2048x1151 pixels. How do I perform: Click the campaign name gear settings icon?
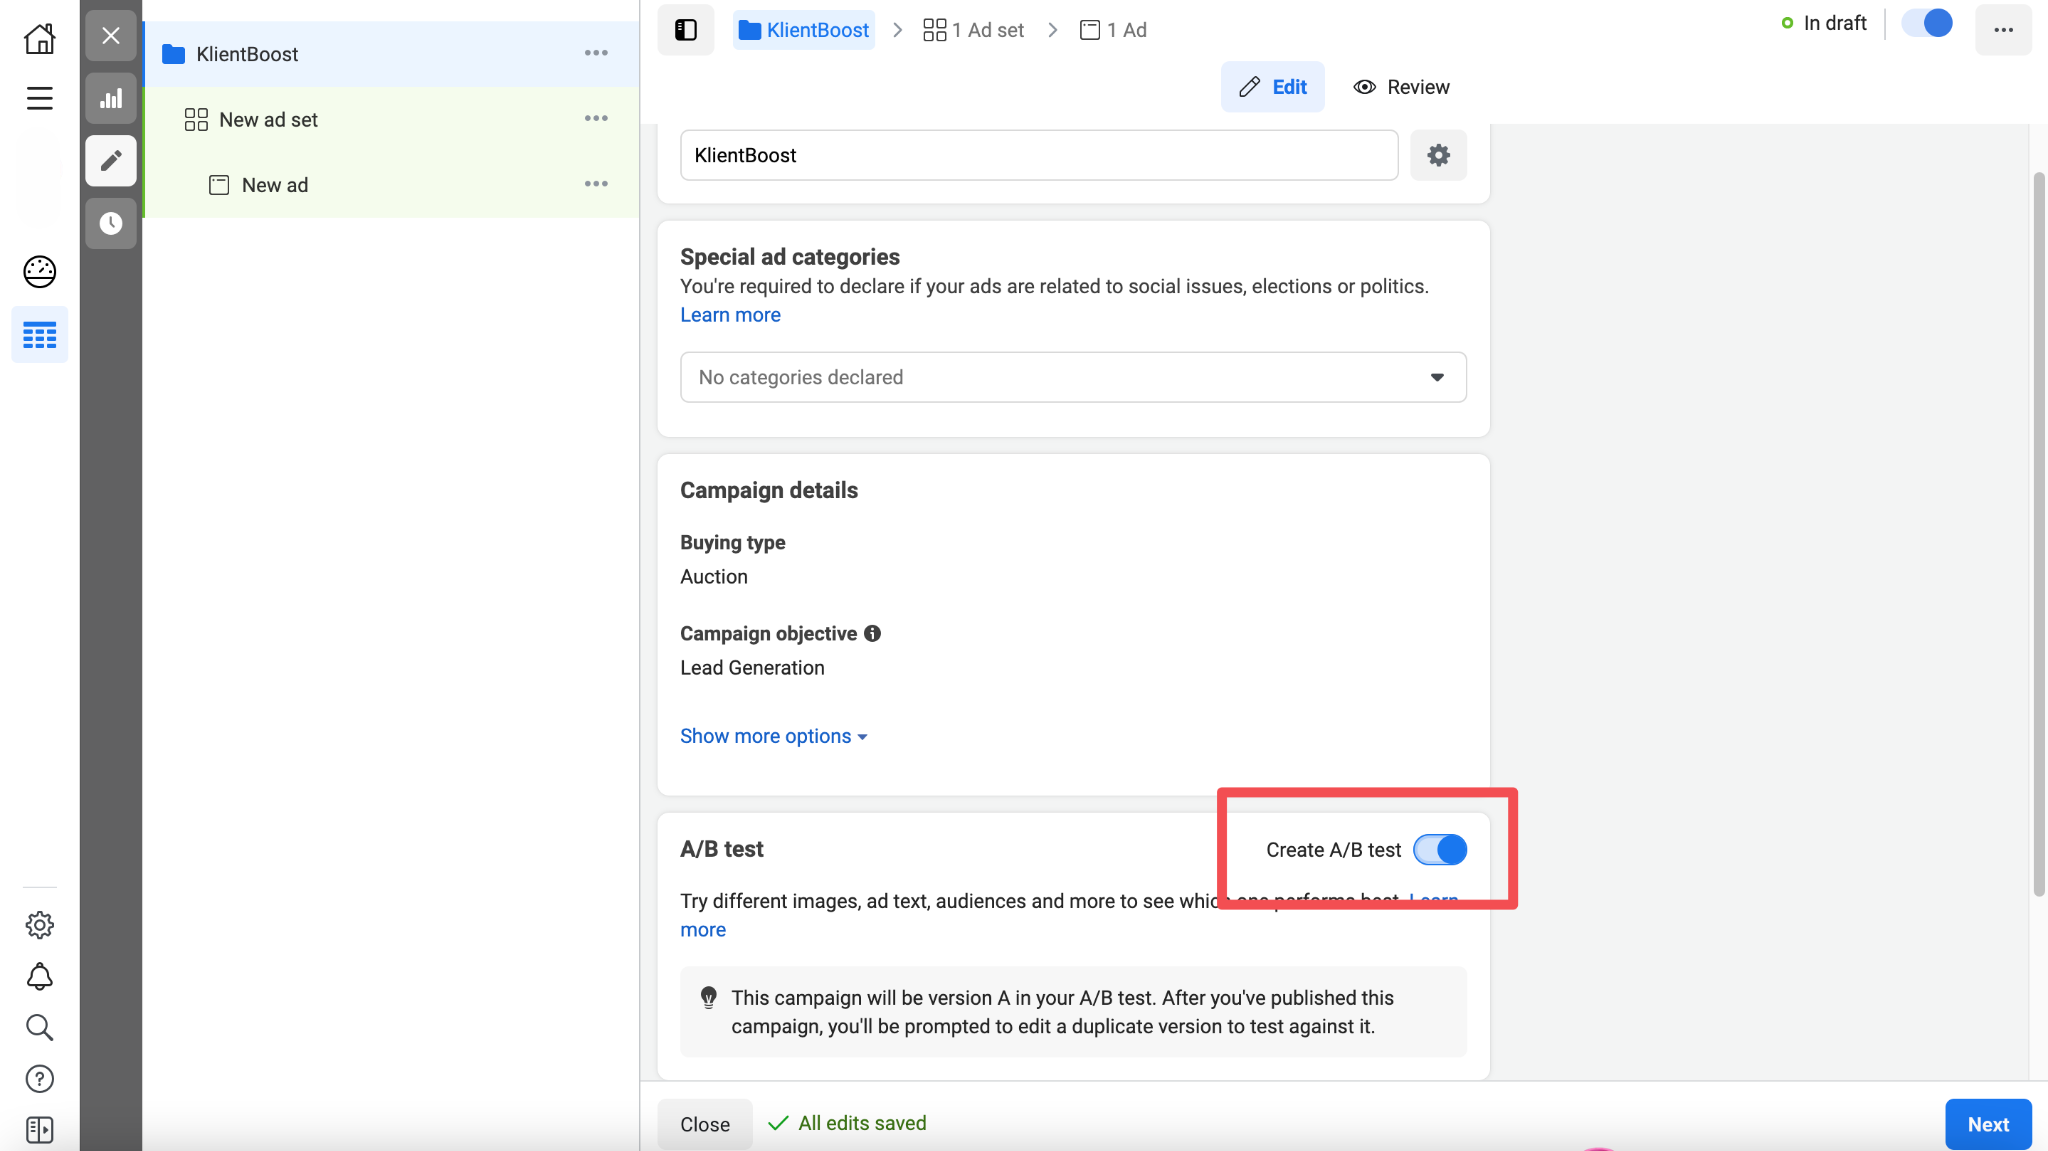(1438, 155)
